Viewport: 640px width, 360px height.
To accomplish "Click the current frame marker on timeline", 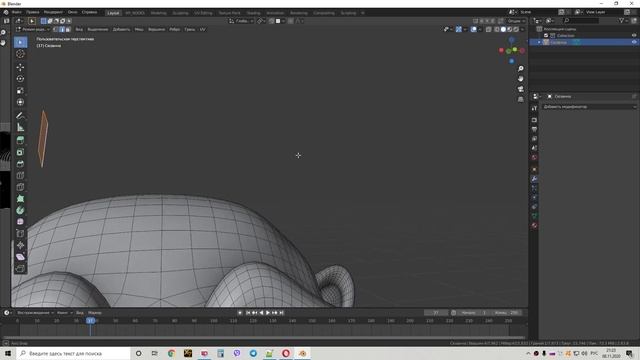I will (90, 321).
